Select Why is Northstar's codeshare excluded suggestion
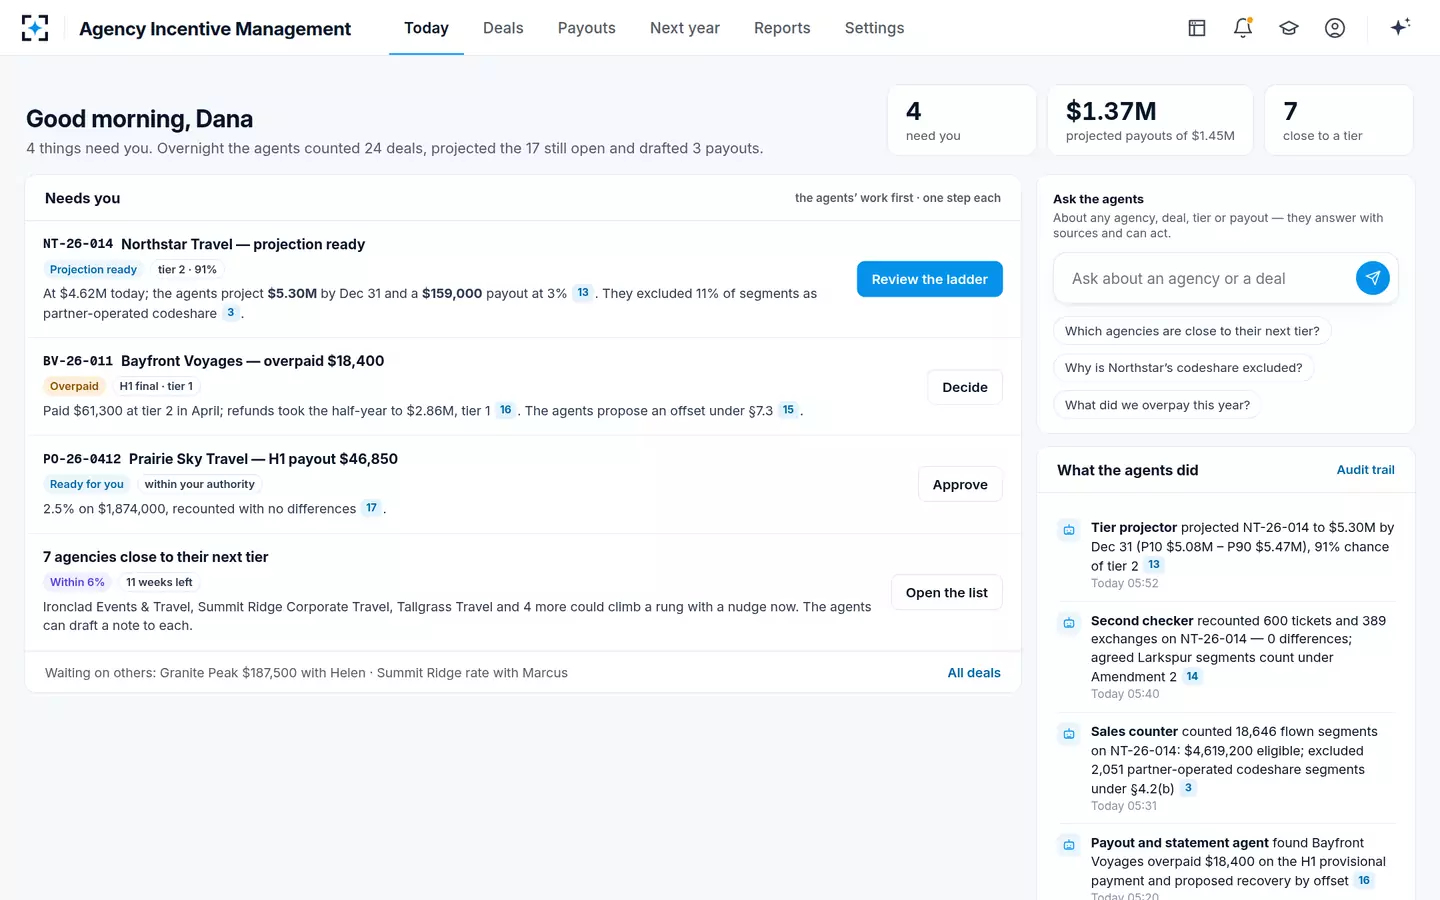 point(1183,368)
